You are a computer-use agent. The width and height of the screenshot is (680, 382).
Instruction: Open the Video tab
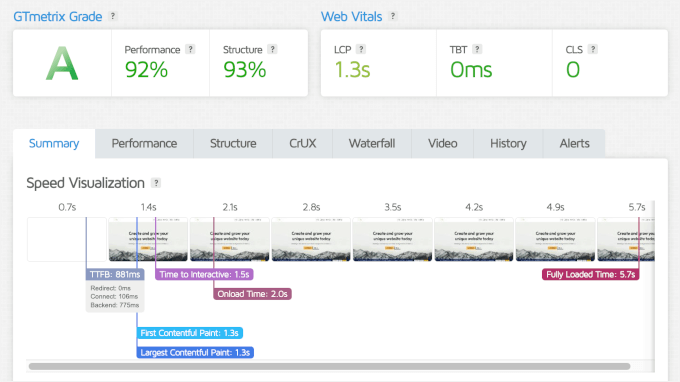443,144
